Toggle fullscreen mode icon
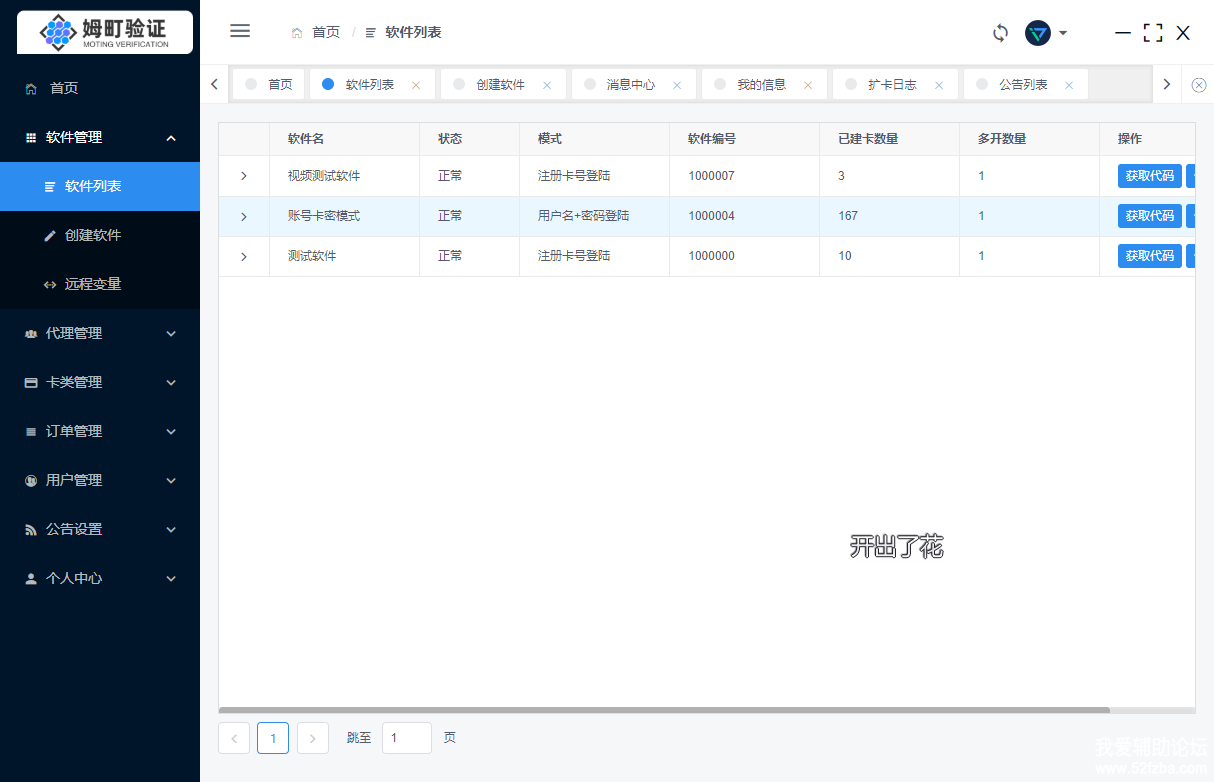This screenshot has height=782, width=1214. 1153,33
